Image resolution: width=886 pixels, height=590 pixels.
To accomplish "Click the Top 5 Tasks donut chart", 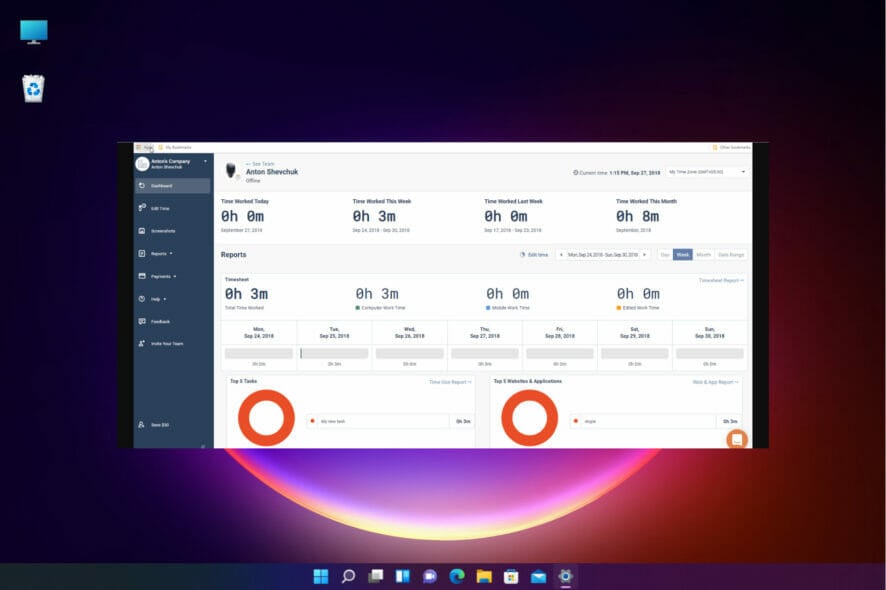I will coord(266,418).
